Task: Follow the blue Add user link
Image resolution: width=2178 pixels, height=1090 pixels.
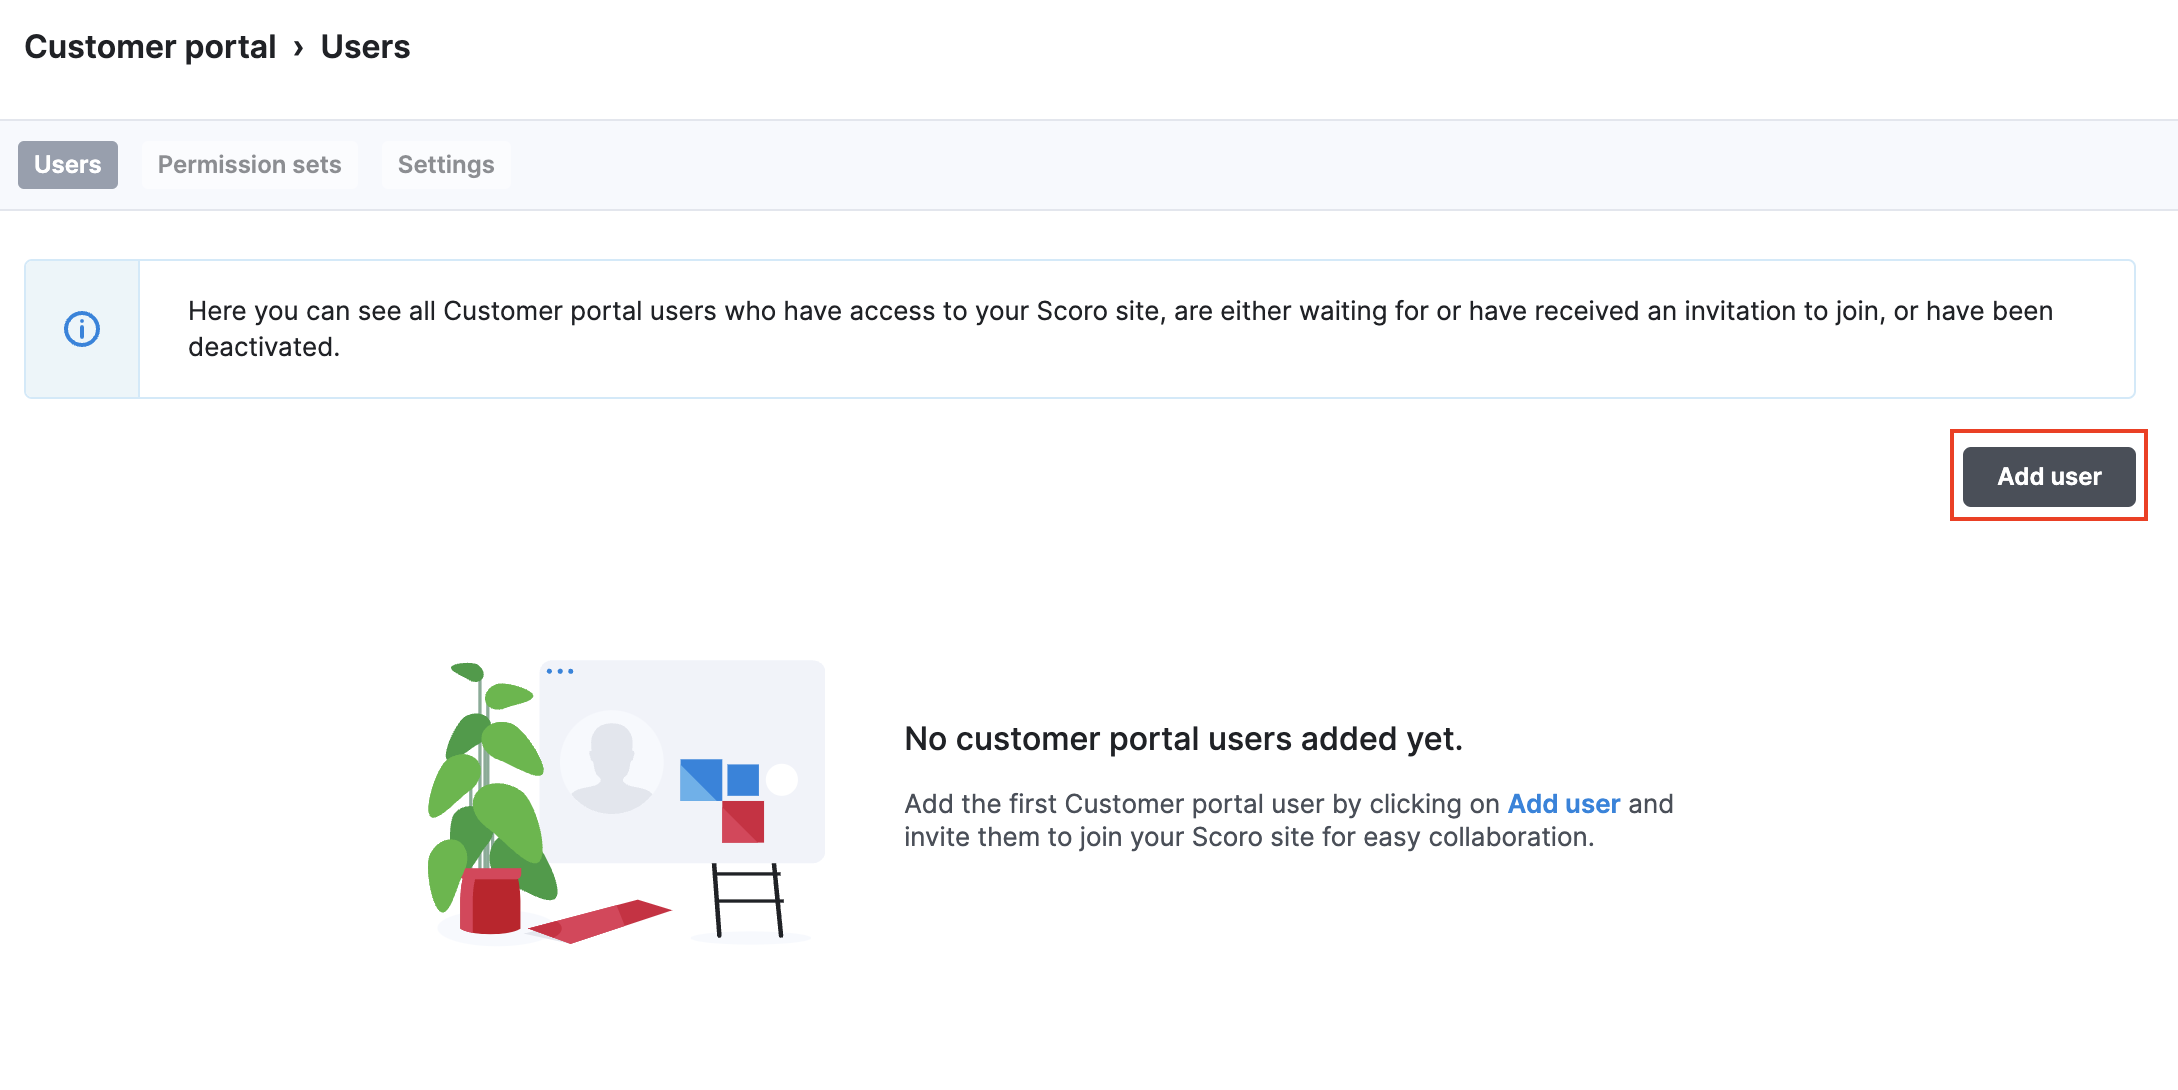Action: [x=1563, y=804]
